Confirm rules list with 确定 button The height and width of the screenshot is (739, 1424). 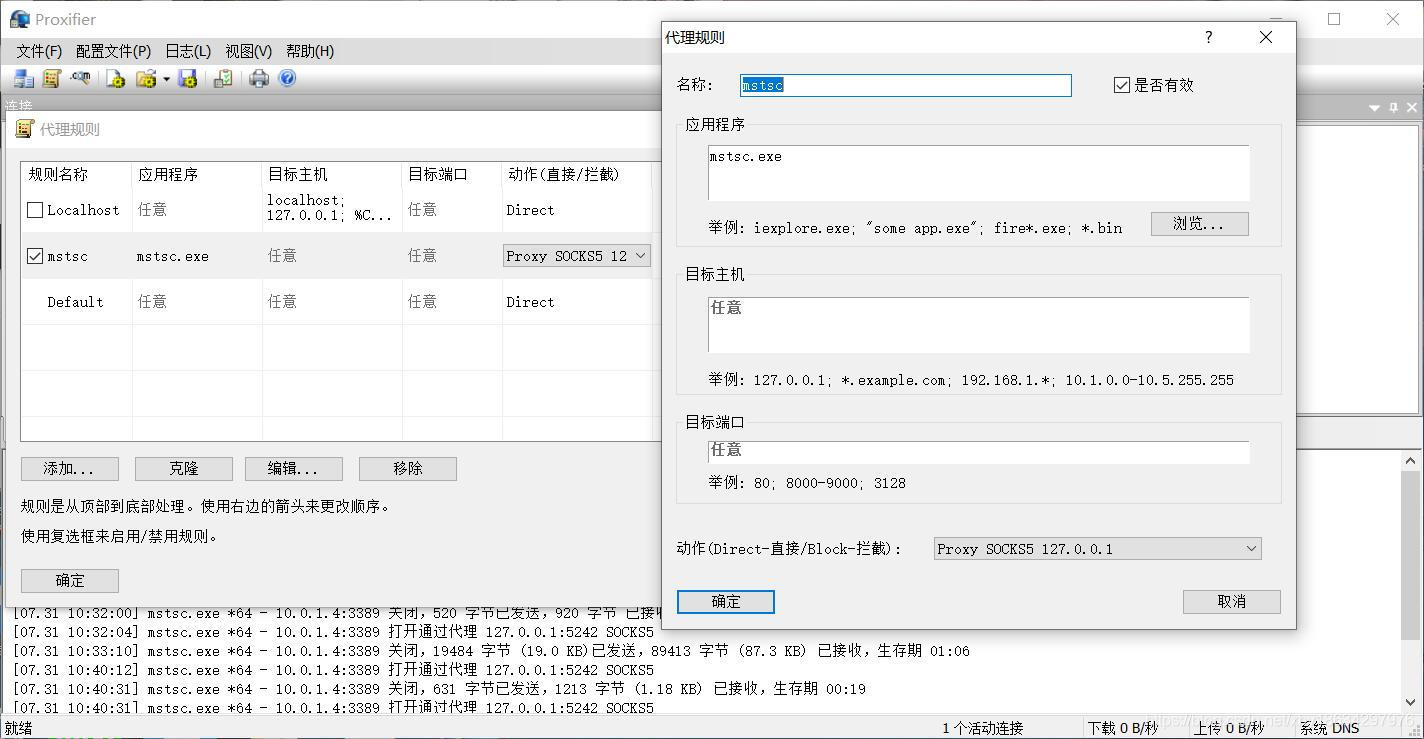click(x=70, y=581)
